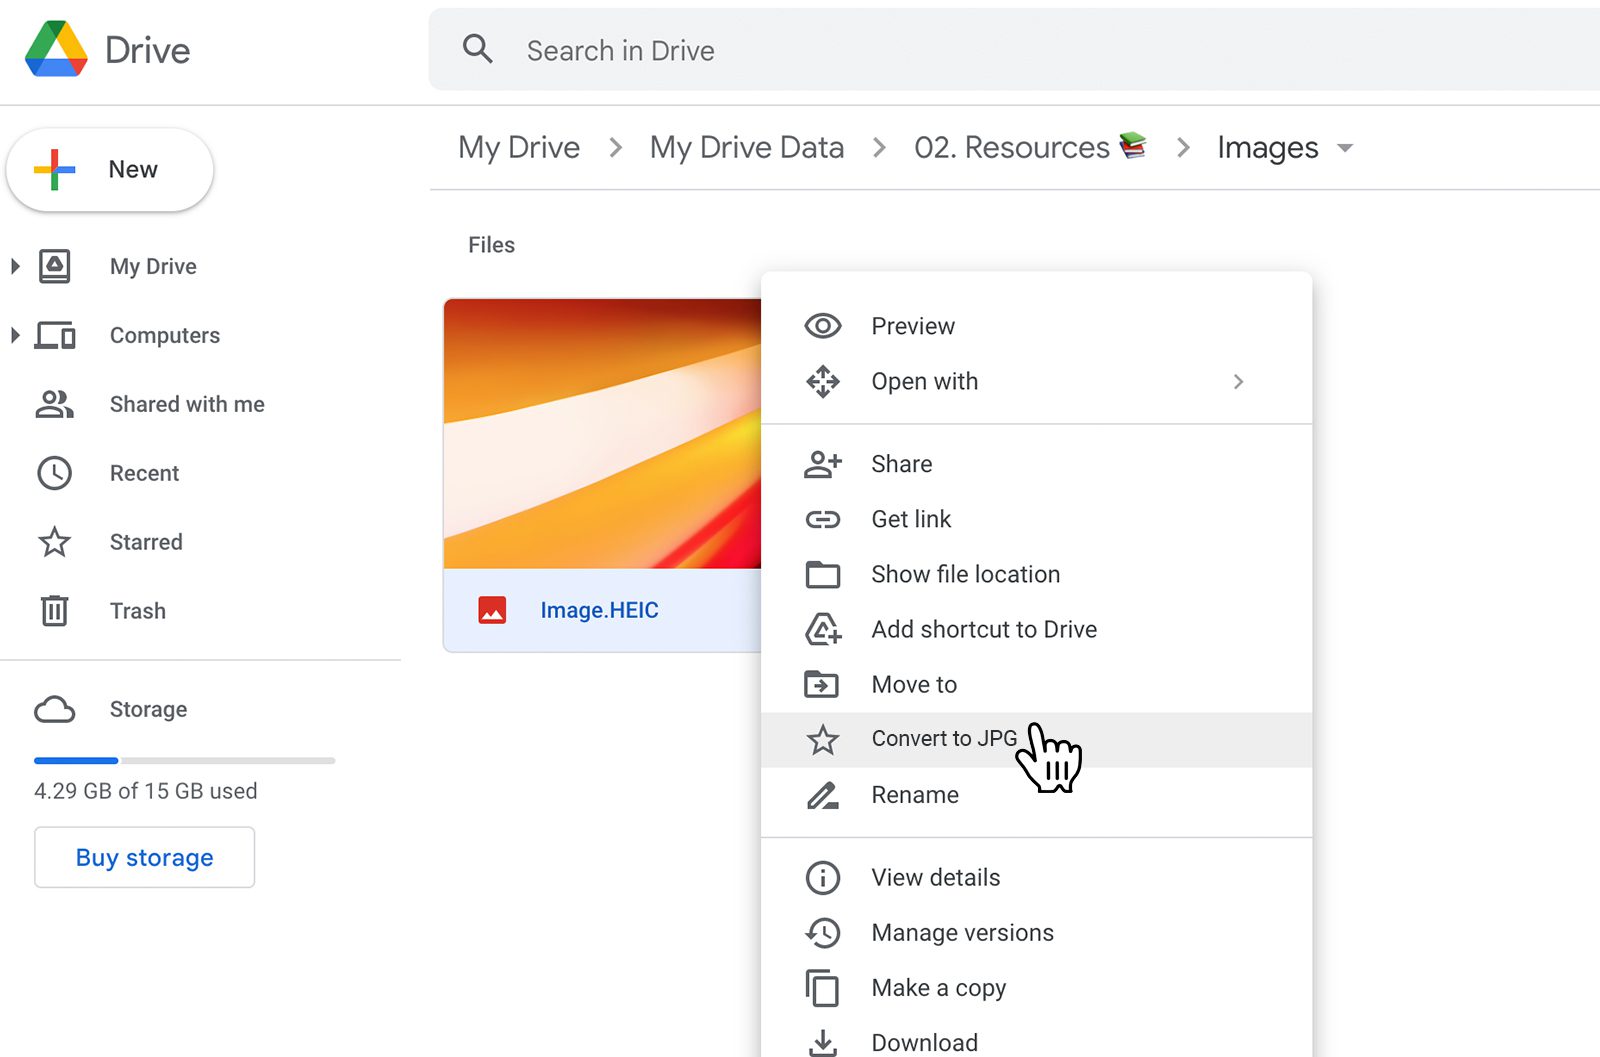Click the Get link chain icon

coord(822,518)
